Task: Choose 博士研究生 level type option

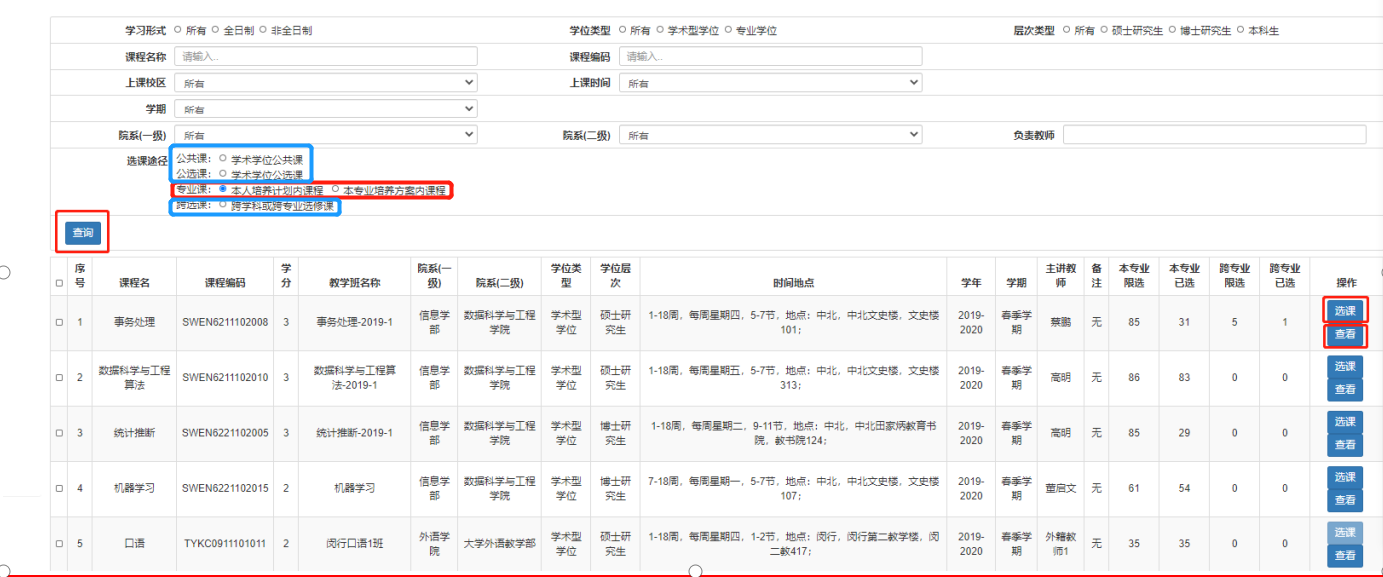Action: (1173, 30)
